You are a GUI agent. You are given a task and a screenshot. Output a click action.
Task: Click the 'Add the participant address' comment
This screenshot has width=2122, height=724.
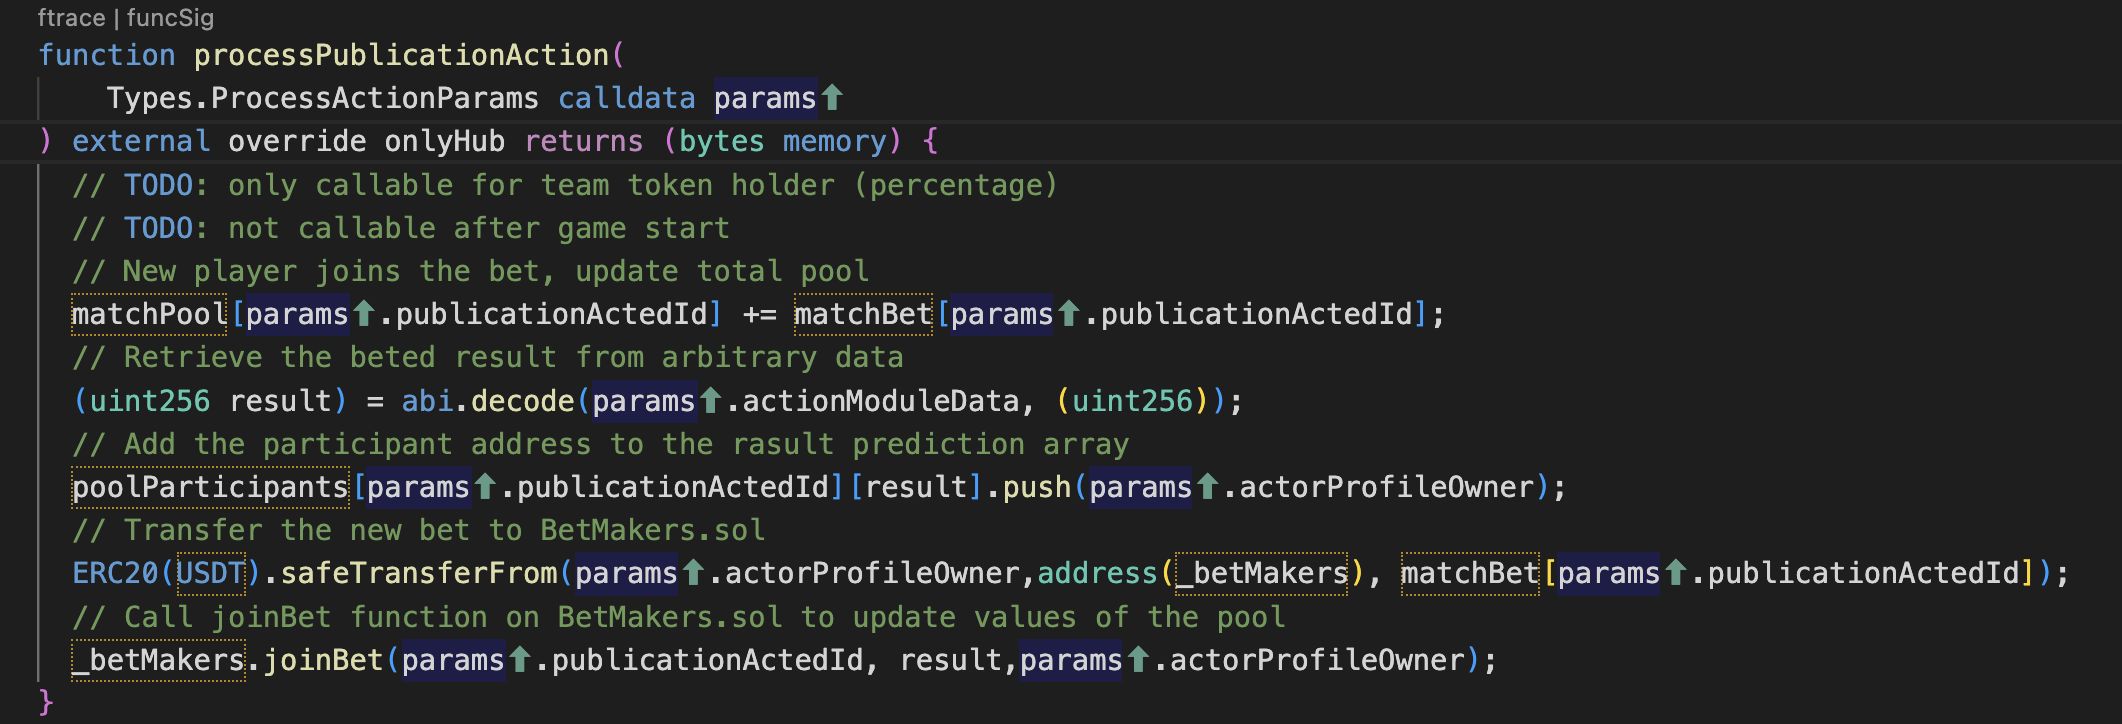[600, 444]
